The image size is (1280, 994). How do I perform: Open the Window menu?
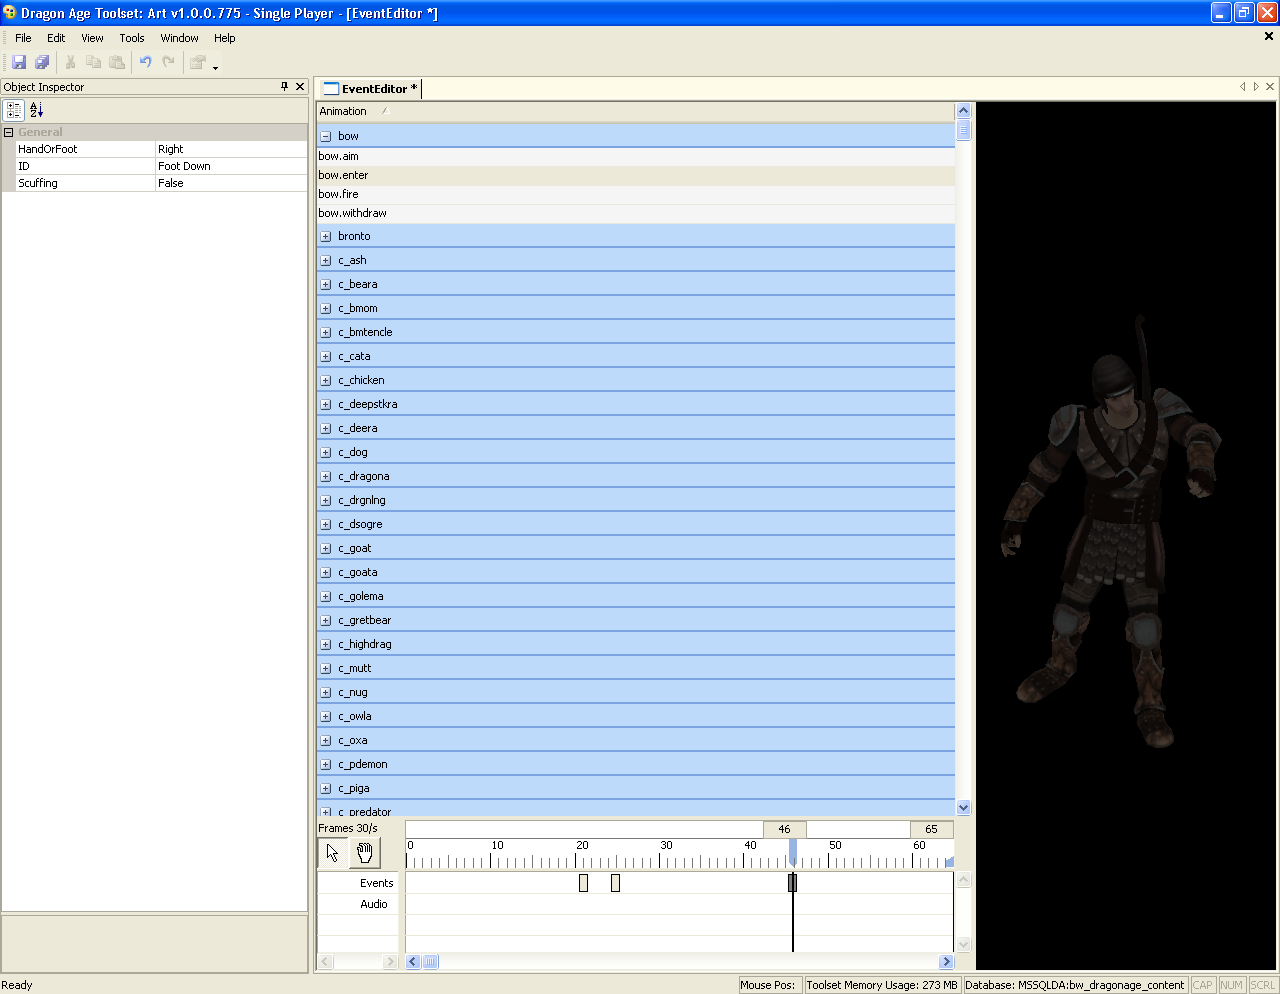pos(179,38)
